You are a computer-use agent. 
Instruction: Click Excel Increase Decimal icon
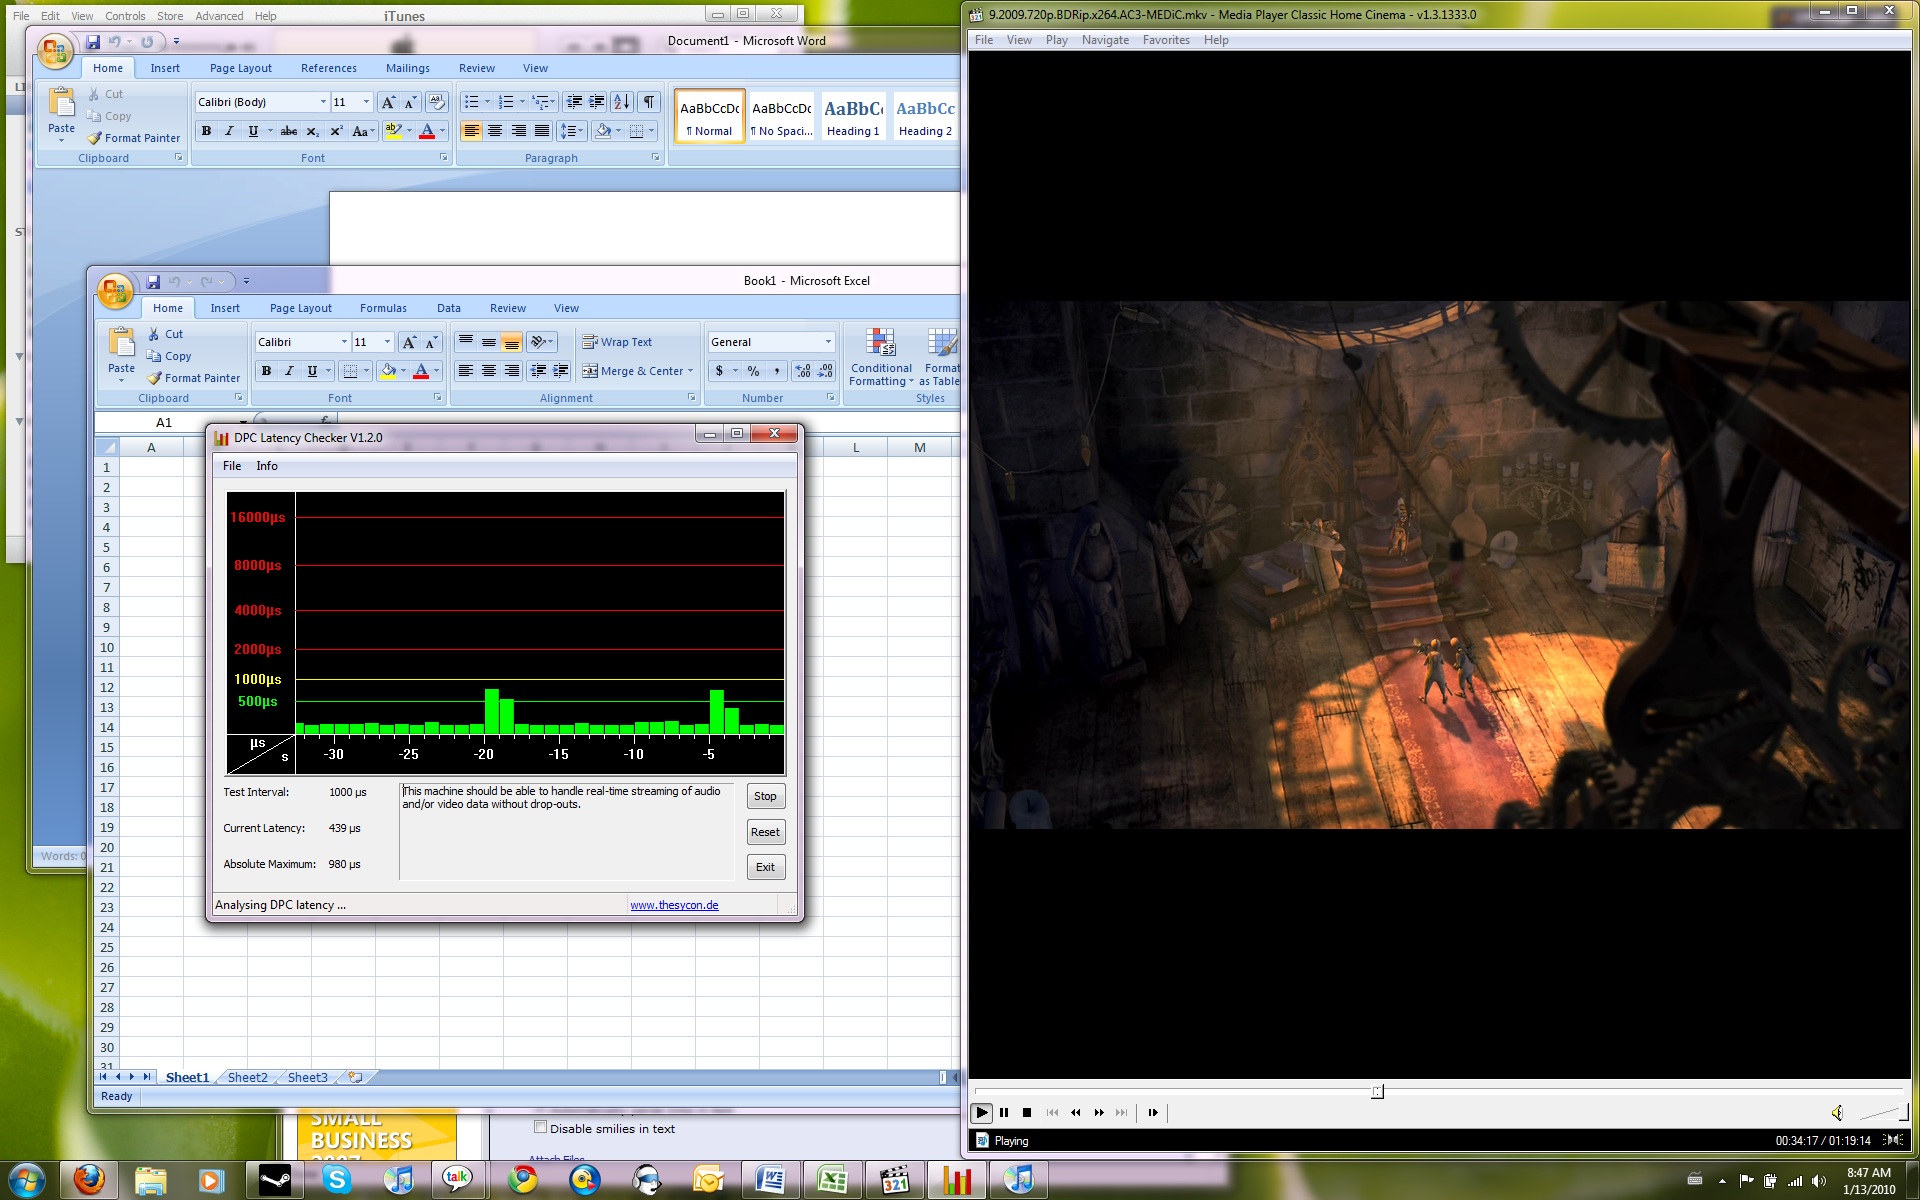tap(803, 371)
